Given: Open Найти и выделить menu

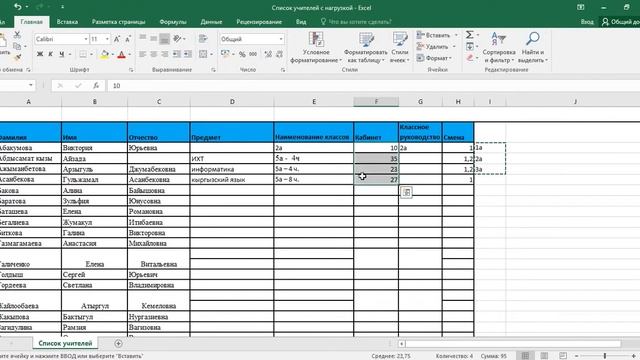Looking at the screenshot, I should tap(533, 47).
